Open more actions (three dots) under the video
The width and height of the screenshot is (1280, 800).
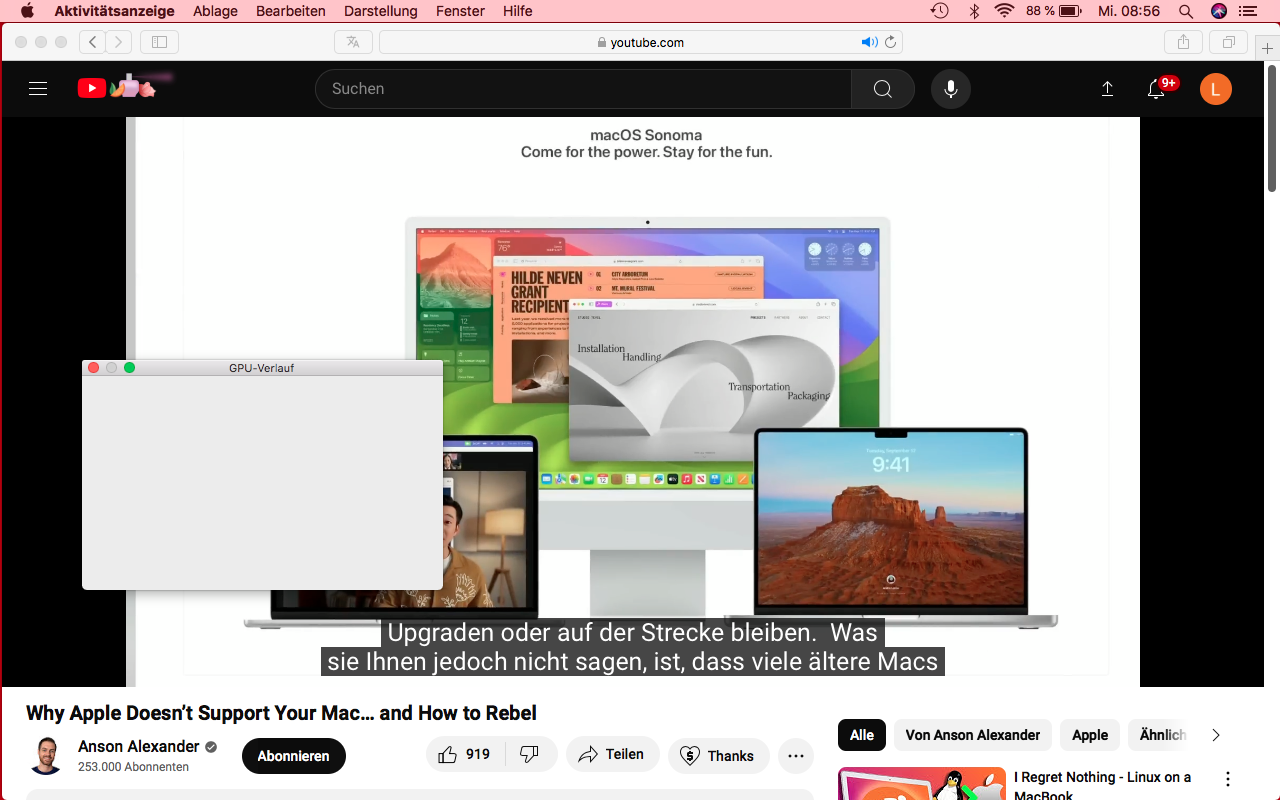(795, 756)
